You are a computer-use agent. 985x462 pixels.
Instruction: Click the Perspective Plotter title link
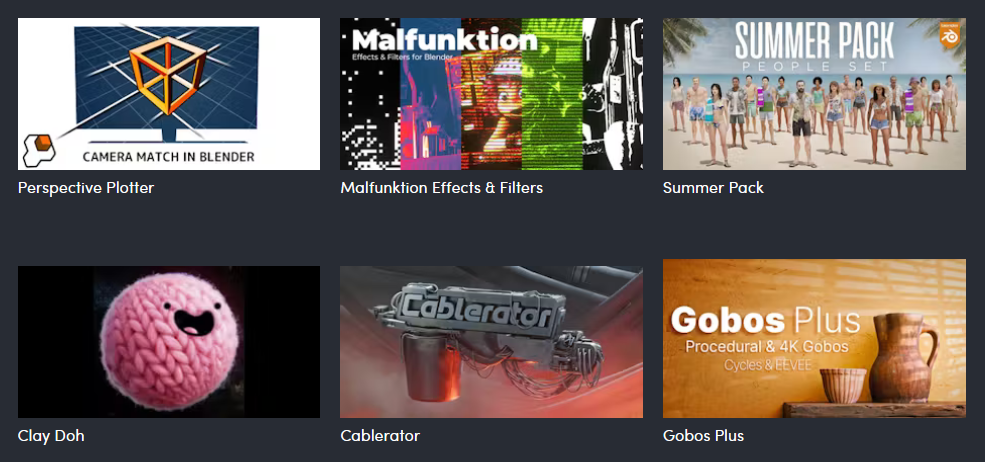(x=85, y=187)
